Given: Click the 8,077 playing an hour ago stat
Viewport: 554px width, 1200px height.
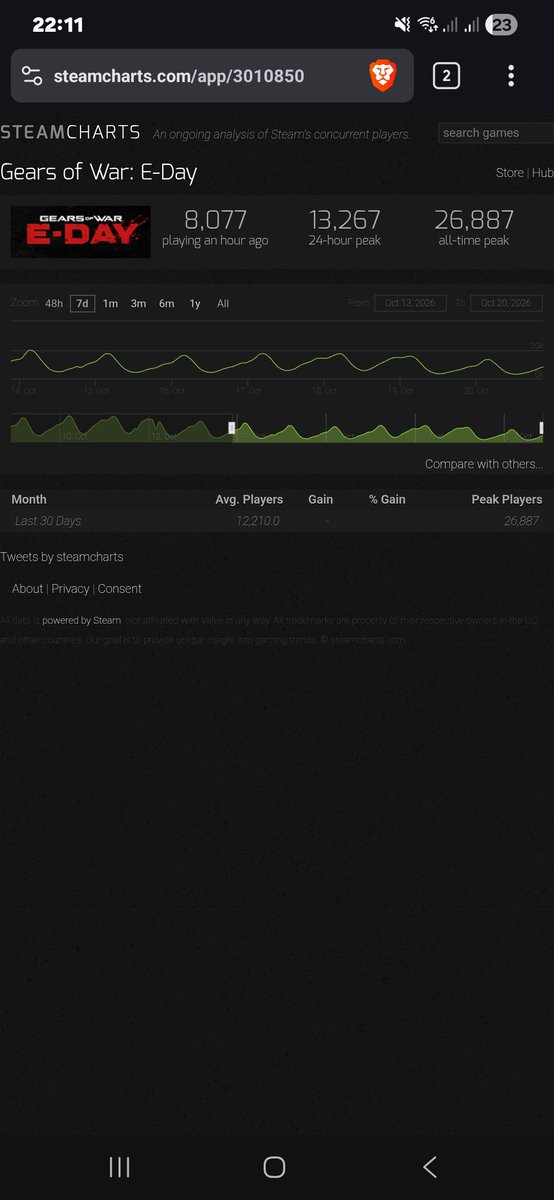Looking at the screenshot, I should pyautogui.click(x=215, y=228).
